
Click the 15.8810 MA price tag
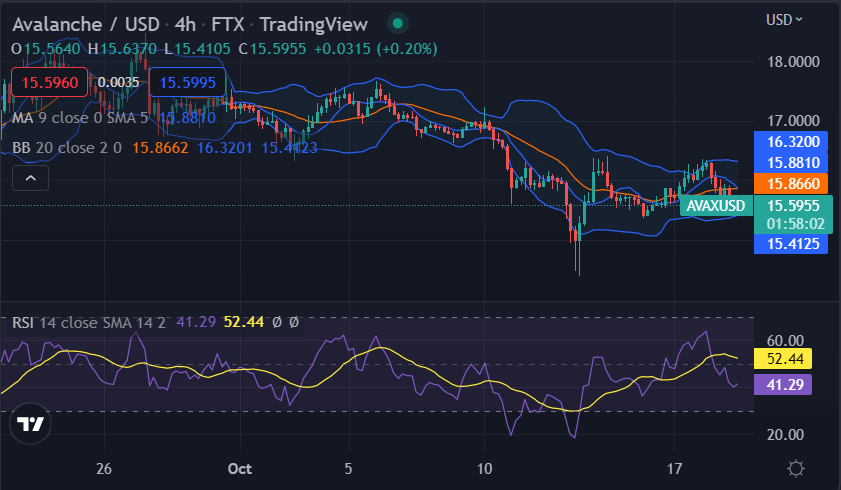pyautogui.click(x=791, y=162)
